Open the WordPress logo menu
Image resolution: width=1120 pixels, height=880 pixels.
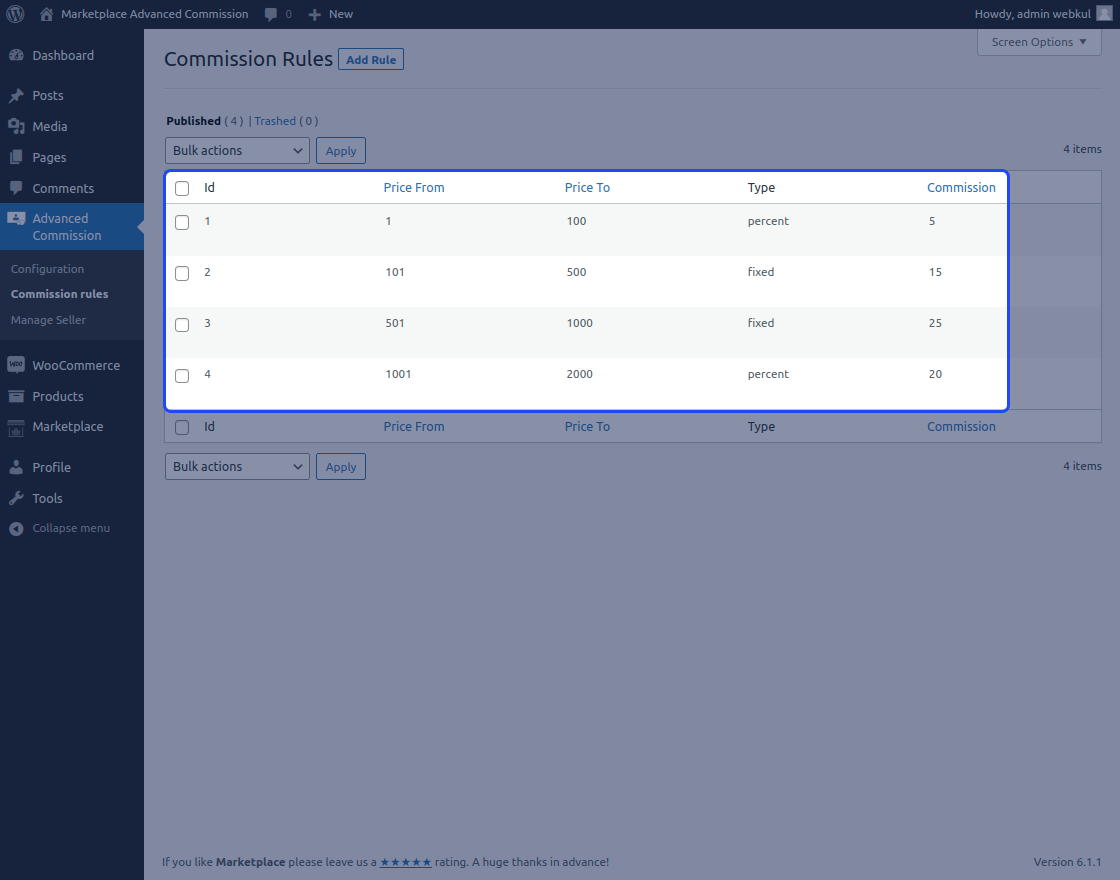15,14
